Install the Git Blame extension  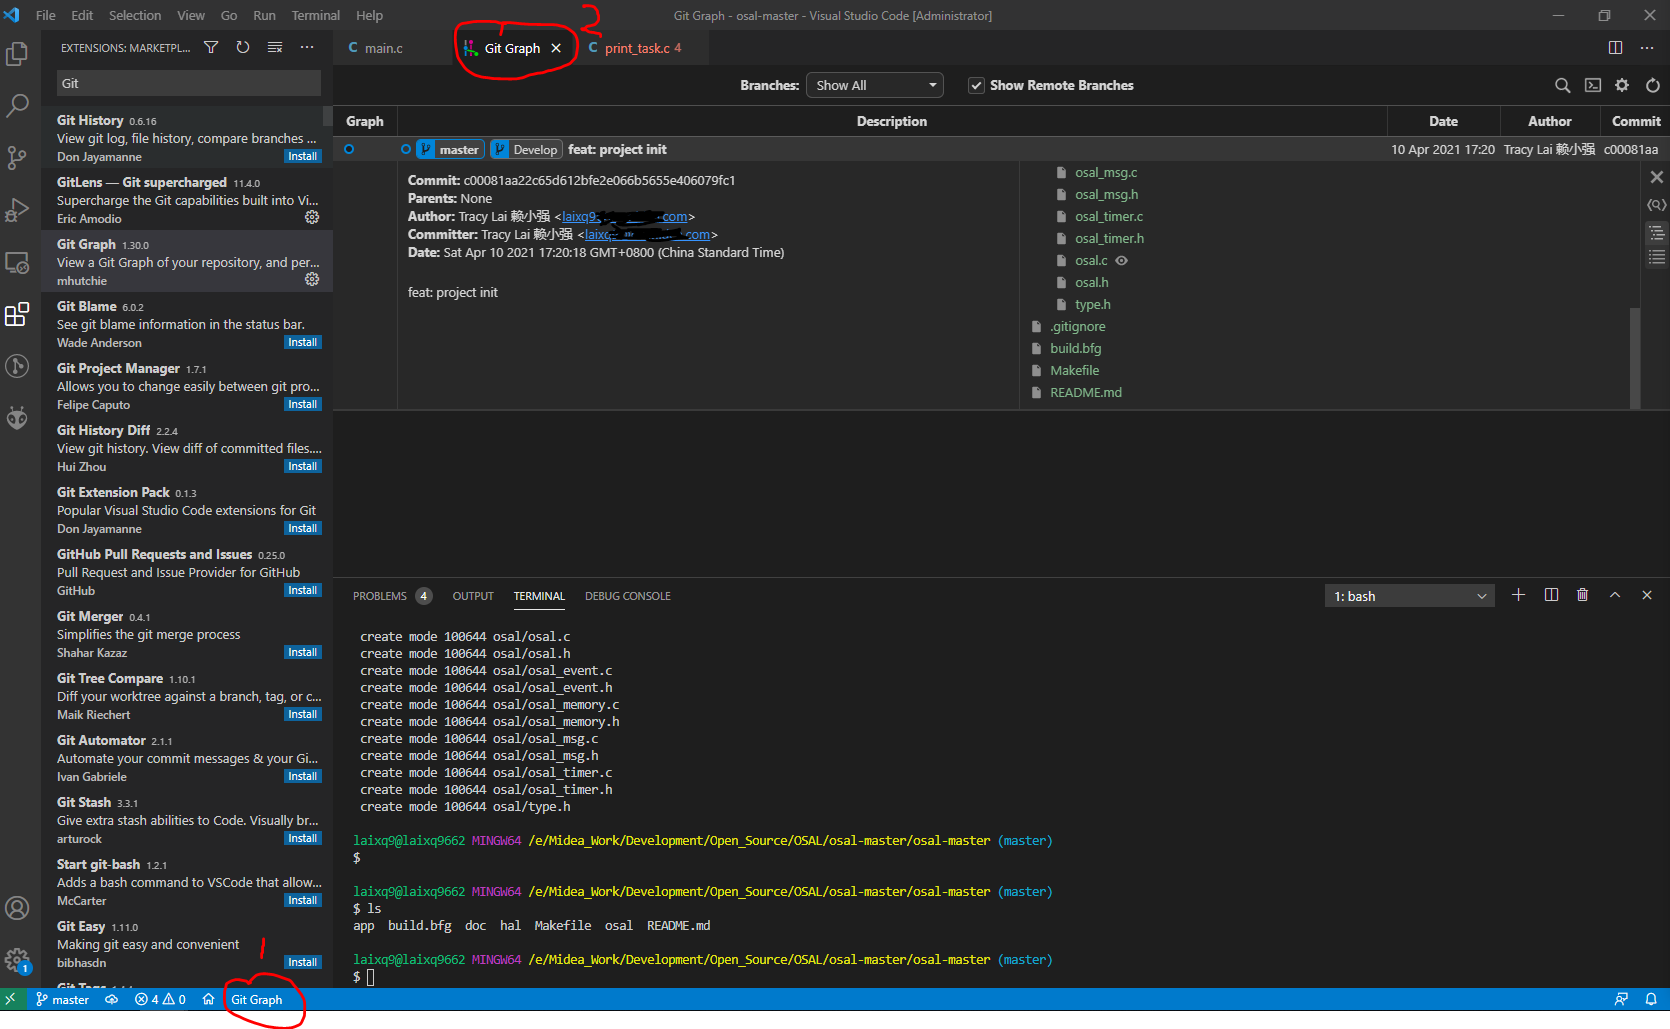click(x=302, y=342)
